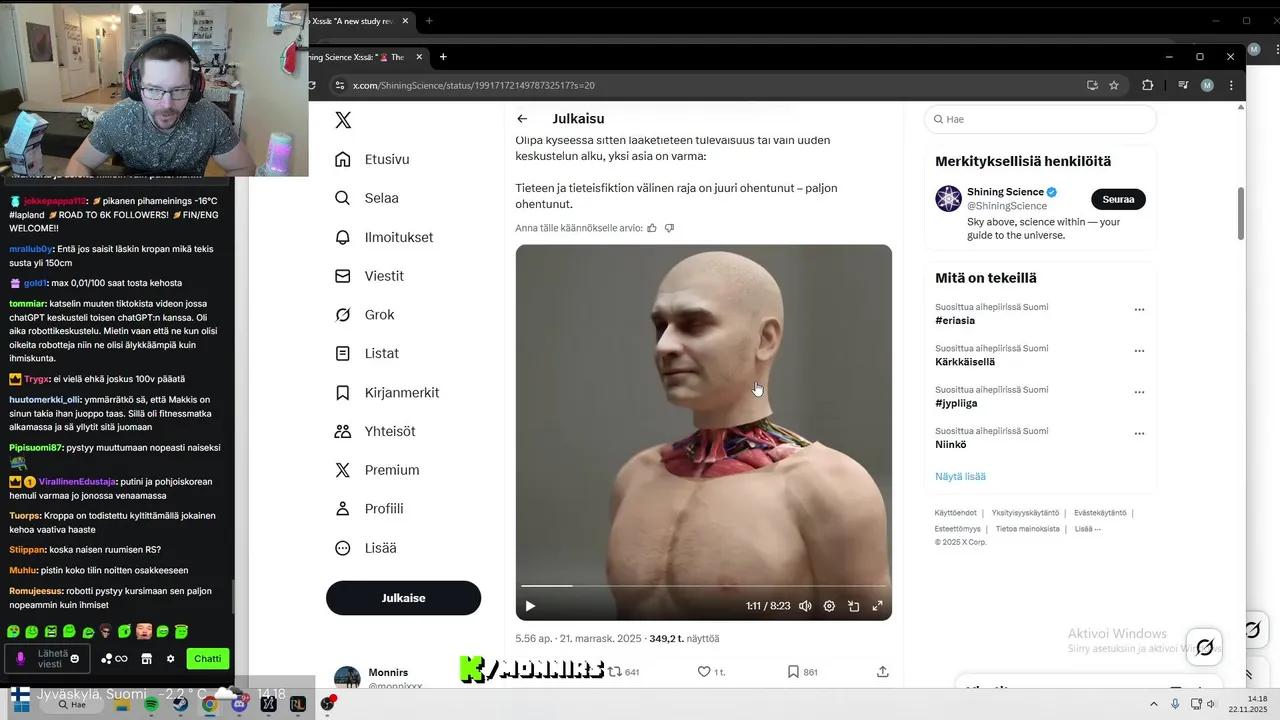Expand footer Lisää ··· menu
1280x720 pixels.
tap(1088, 529)
